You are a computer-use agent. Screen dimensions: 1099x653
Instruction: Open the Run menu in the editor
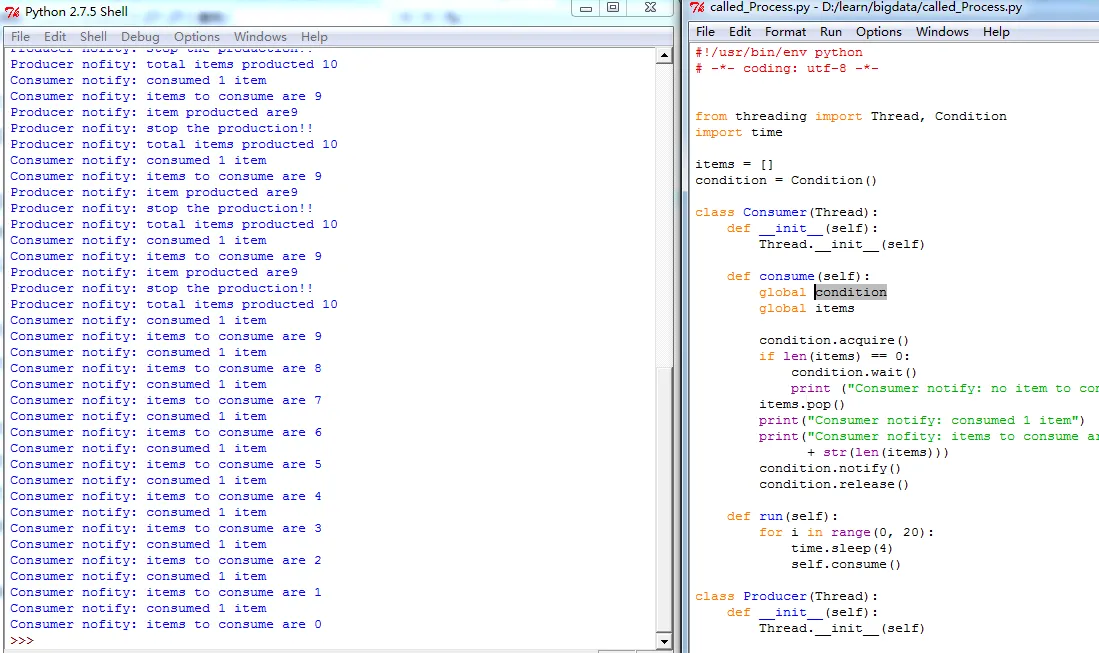(x=830, y=32)
